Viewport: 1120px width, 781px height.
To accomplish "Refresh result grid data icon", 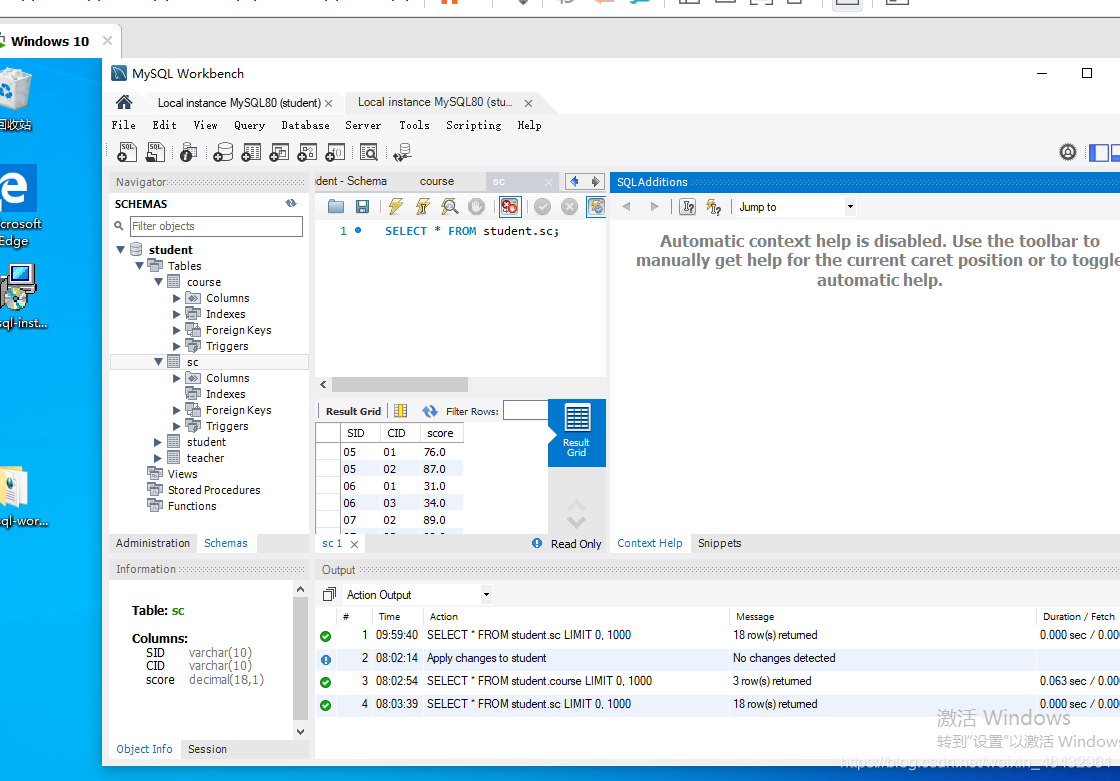I will point(429,411).
